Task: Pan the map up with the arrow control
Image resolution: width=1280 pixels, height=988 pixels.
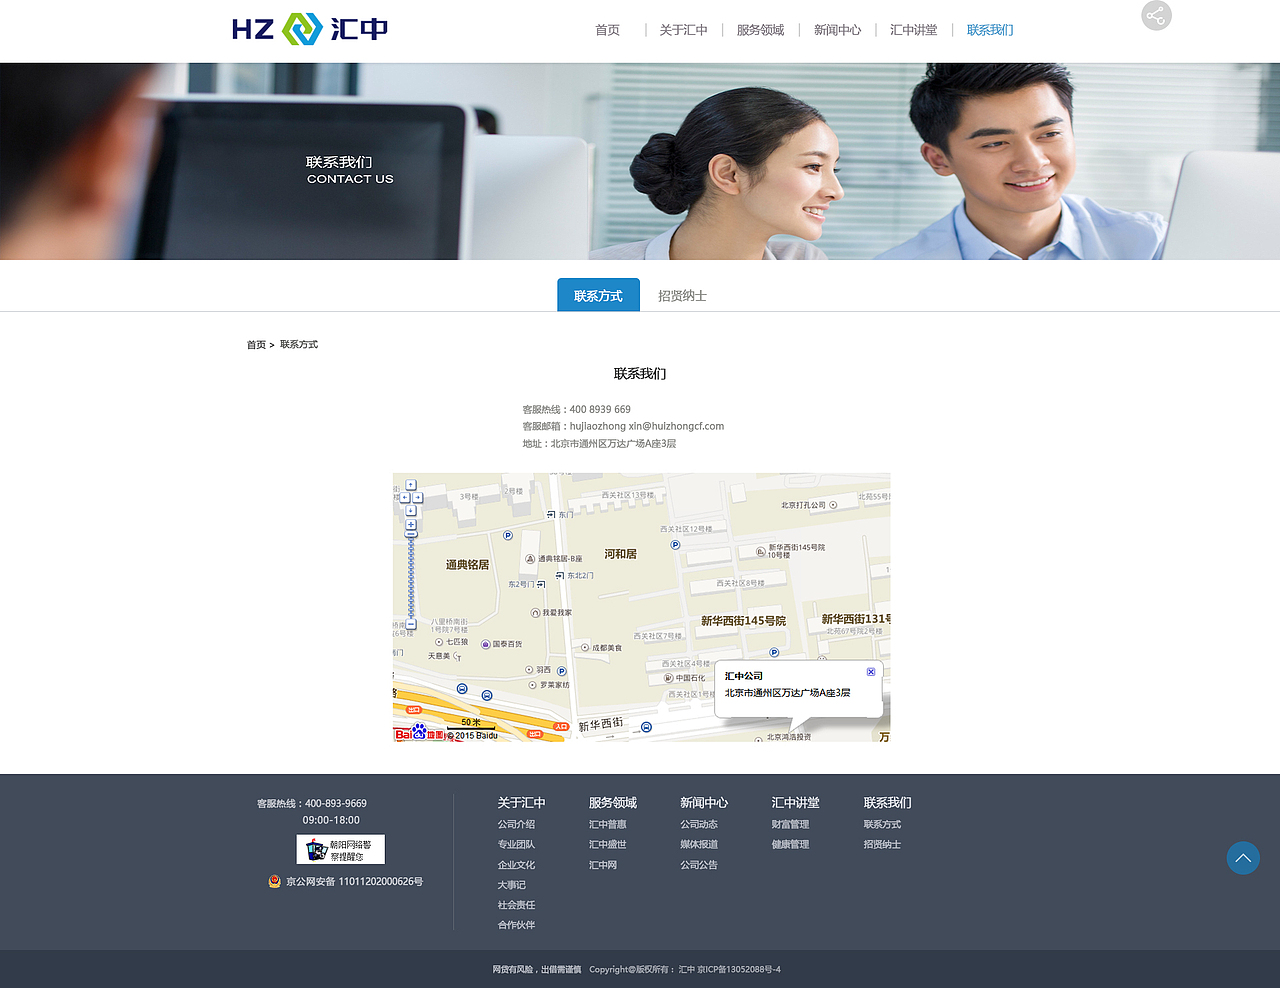Action: (411, 485)
